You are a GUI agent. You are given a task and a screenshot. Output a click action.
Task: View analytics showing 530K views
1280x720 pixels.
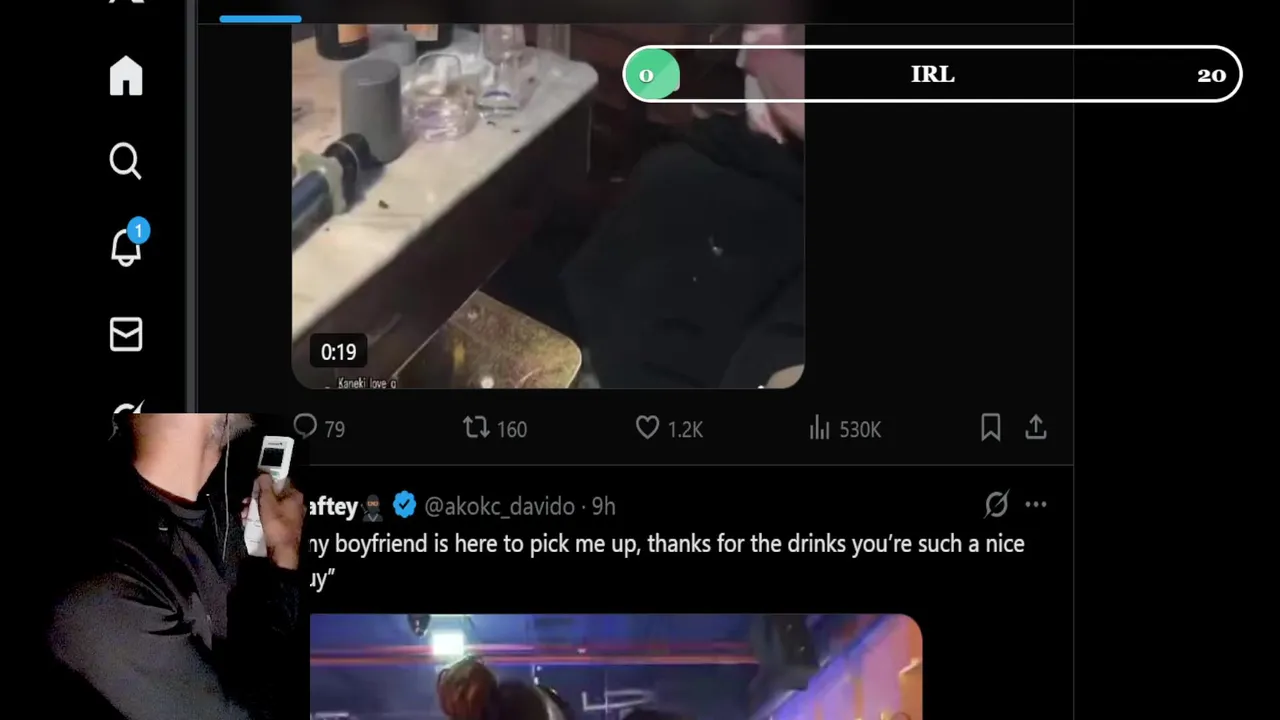tap(845, 428)
